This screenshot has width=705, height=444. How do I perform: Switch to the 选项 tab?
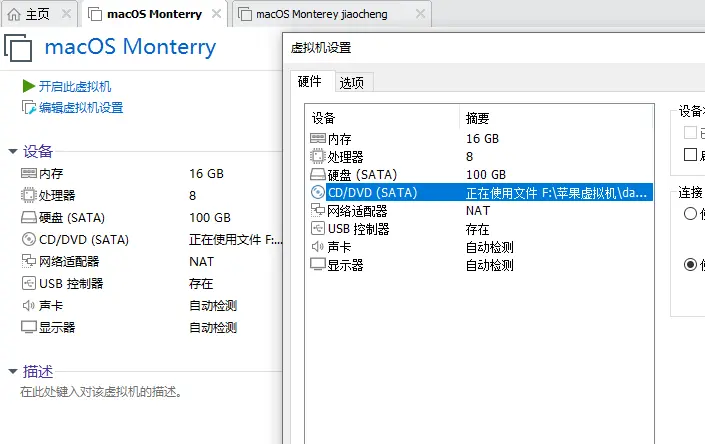[x=351, y=82]
